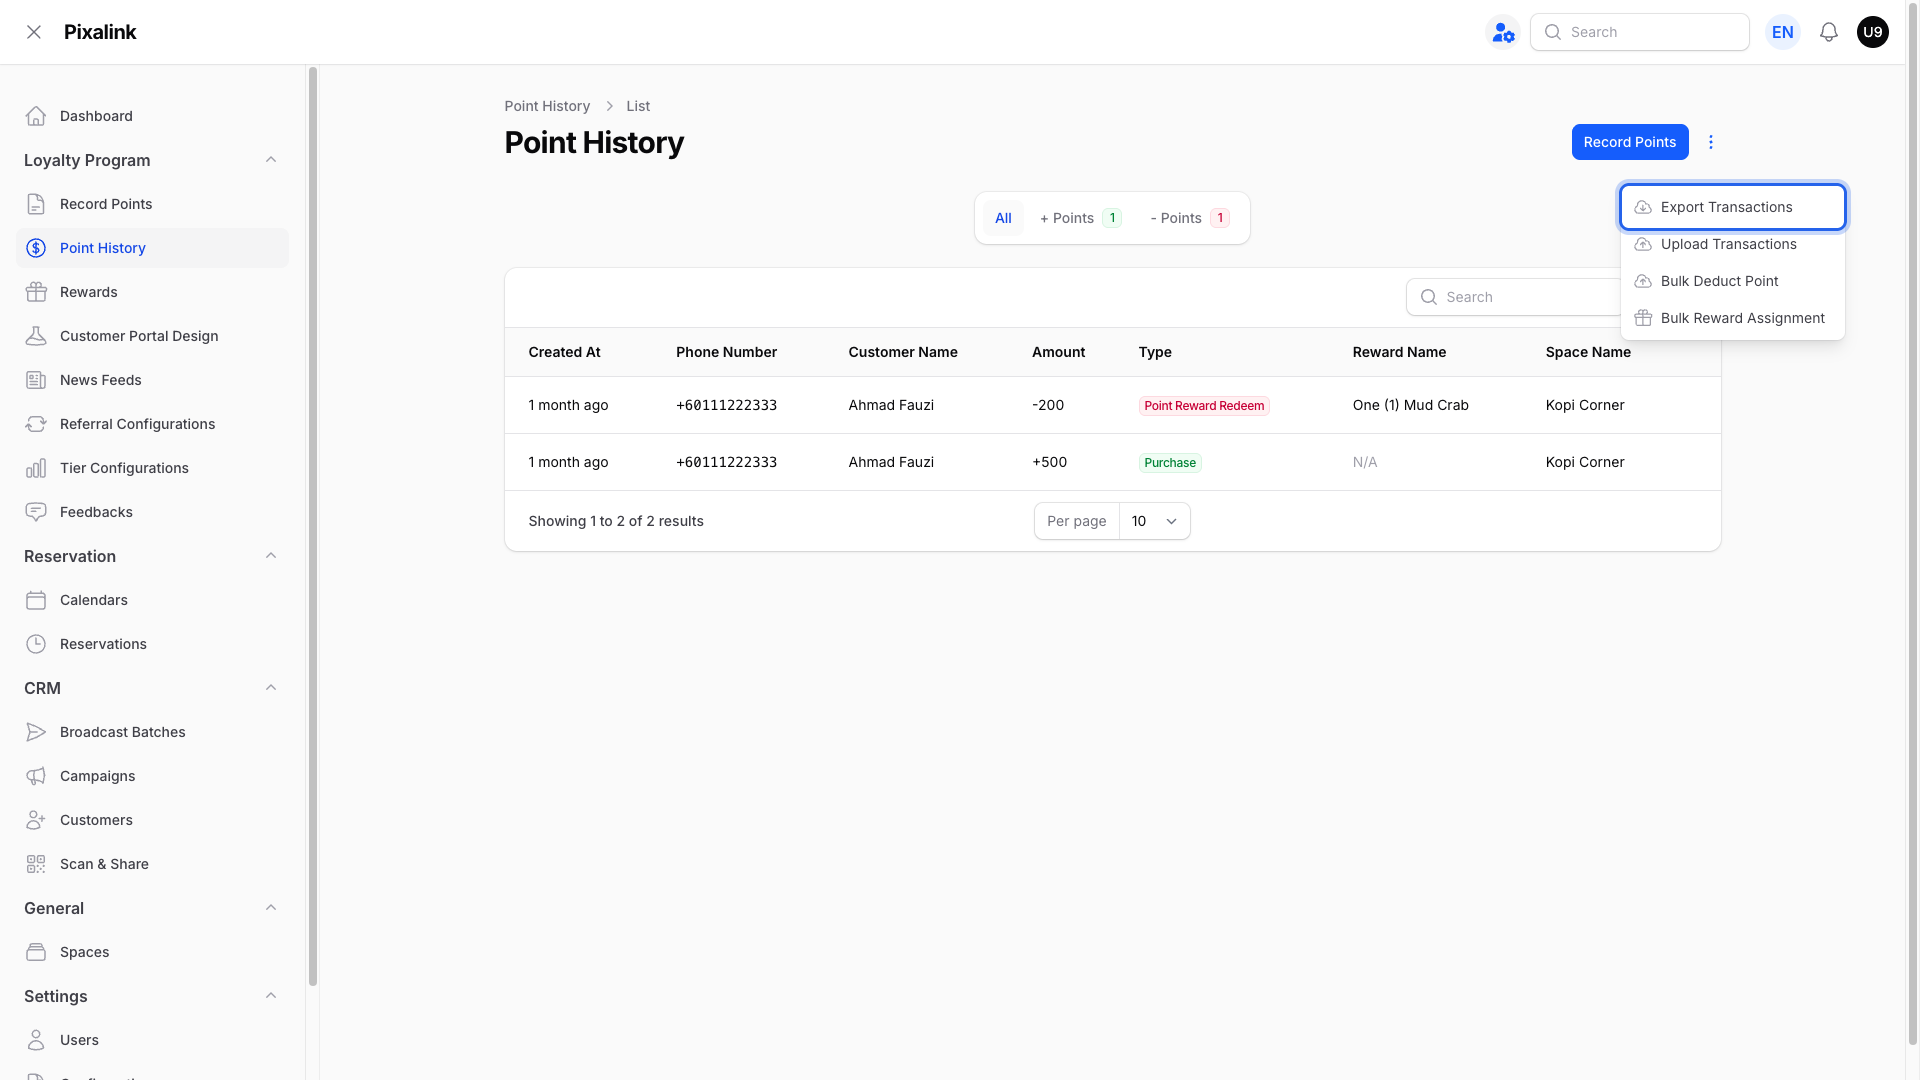This screenshot has width=1920, height=1080.
Task: Click the One (1) Mud Crab reward cell
Action: [x=1410, y=405]
